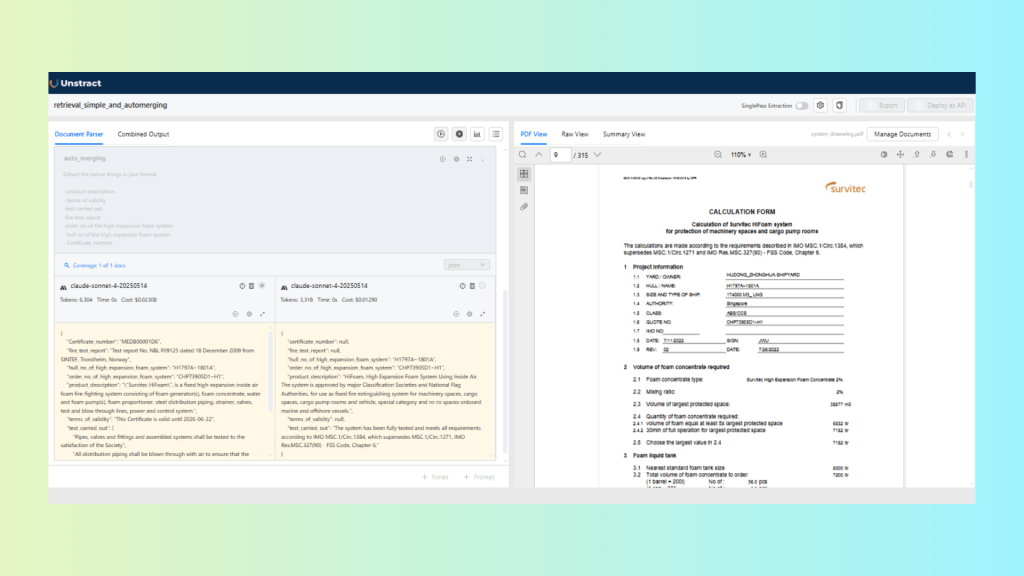This screenshot has height=576, width=1024.
Task: Expand the auto_merging prompt card to fullscreen
Action: [469, 159]
